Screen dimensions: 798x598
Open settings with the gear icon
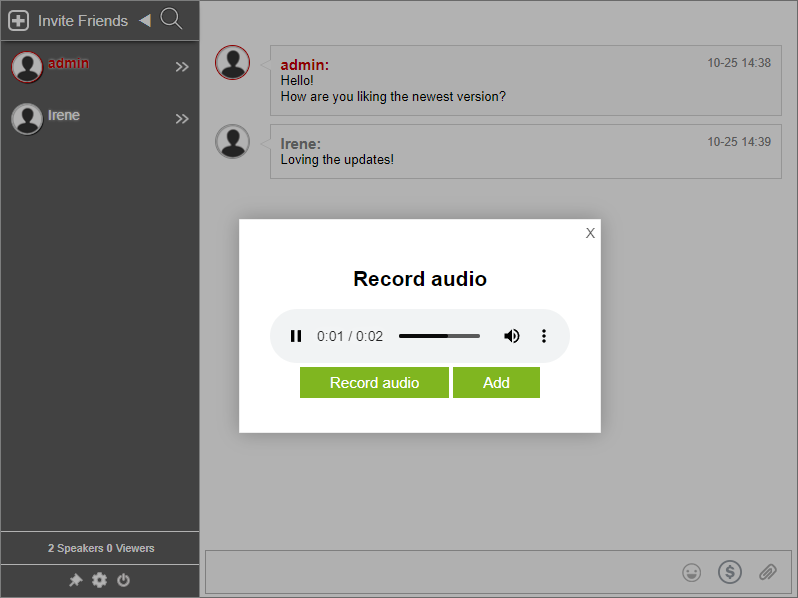point(99,580)
